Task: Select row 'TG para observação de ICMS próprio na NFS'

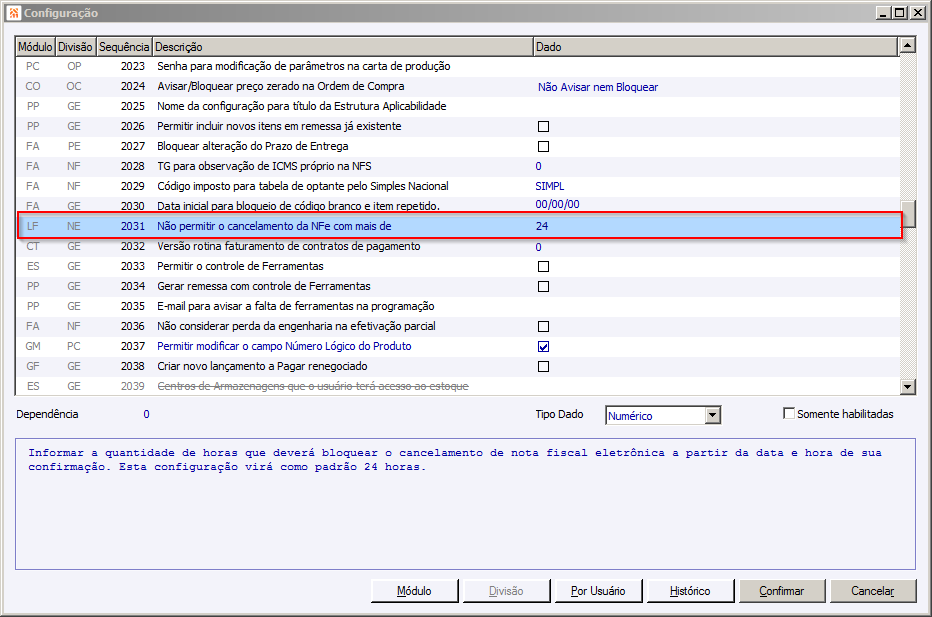Action: 458,166
